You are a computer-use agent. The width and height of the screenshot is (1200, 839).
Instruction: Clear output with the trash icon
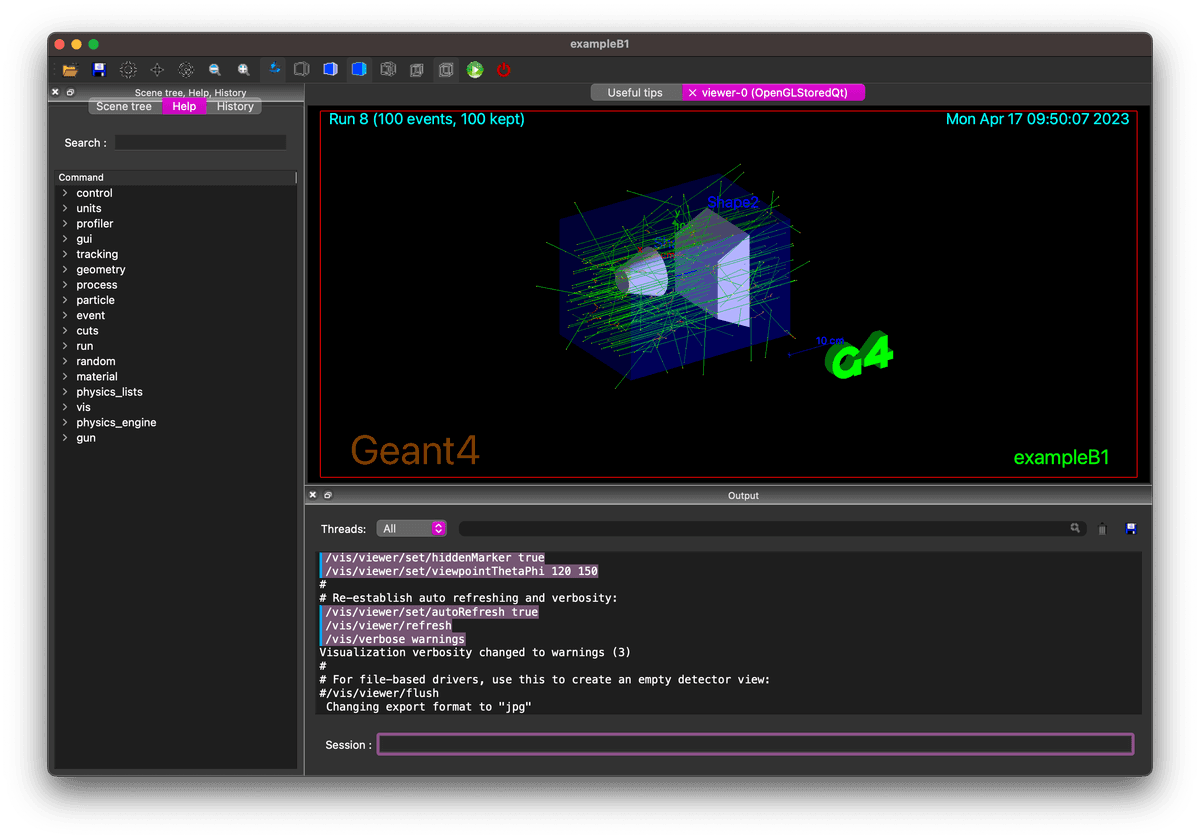[1102, 529]
